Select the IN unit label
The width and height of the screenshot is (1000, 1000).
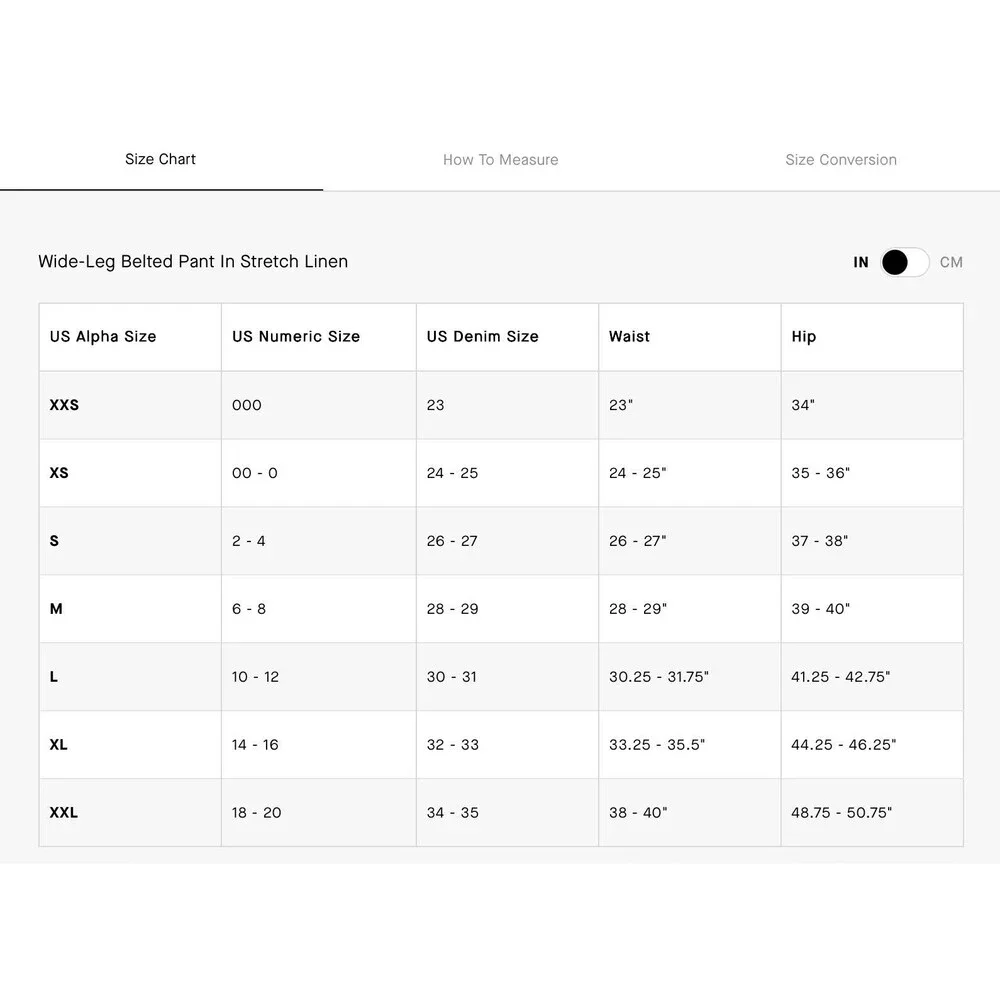(861, 262)
